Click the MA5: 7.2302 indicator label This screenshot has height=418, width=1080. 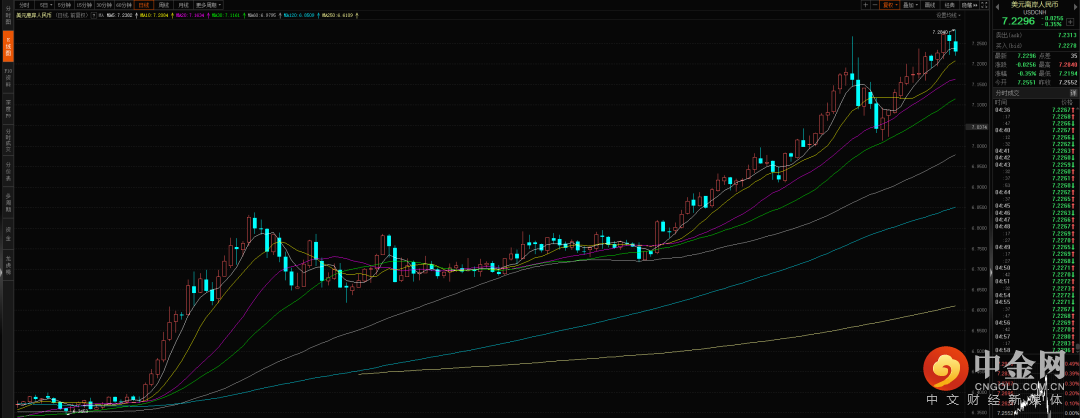(x=118, y=15)
